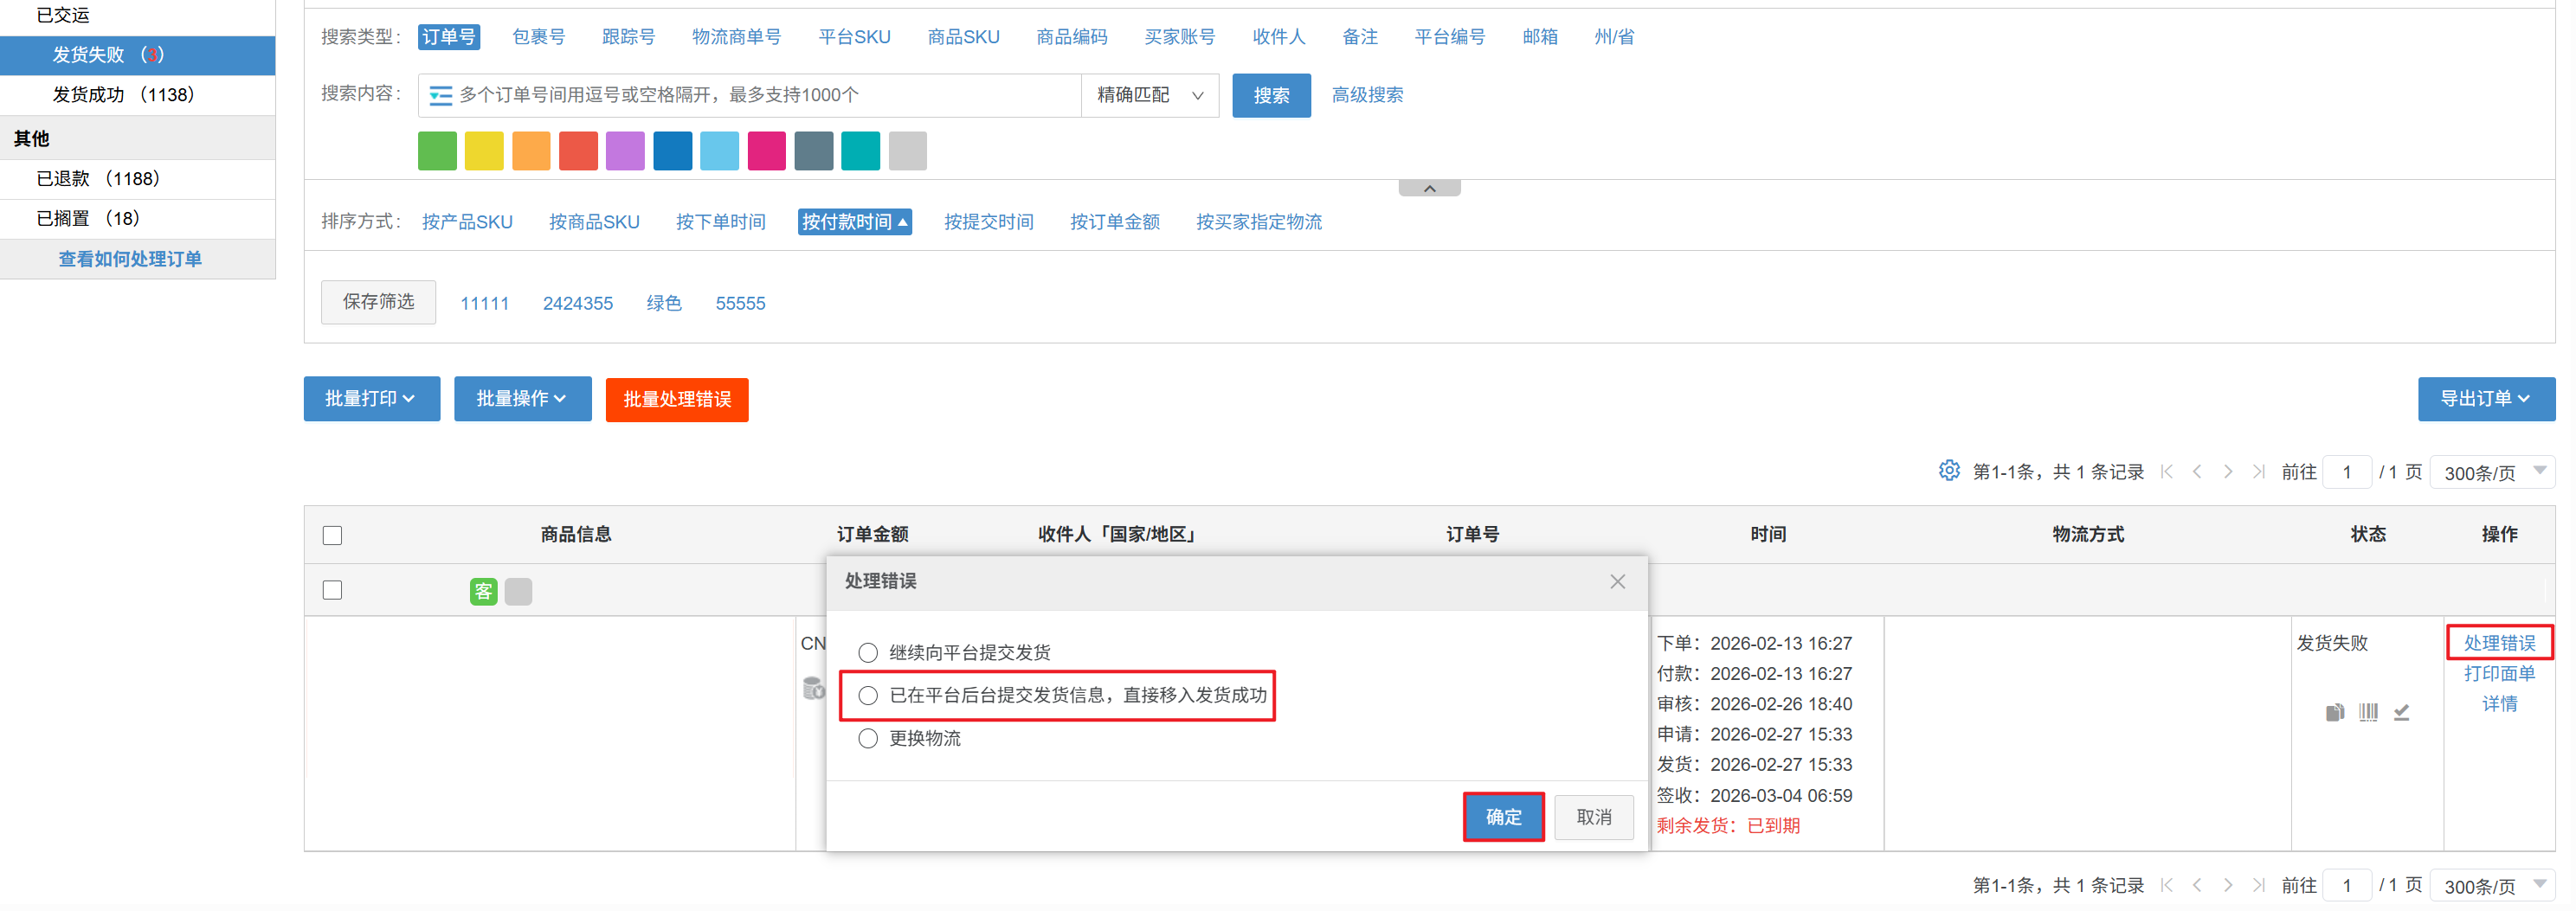Click the barcode icon in status column

[x=2368, y=712]
